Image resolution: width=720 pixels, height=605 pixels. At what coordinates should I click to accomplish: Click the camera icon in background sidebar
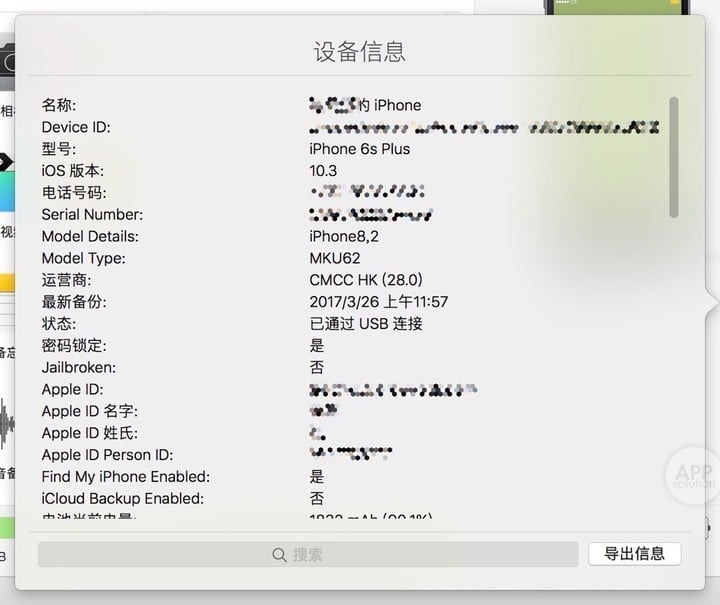pyautogui.click(x=7, y=63)
